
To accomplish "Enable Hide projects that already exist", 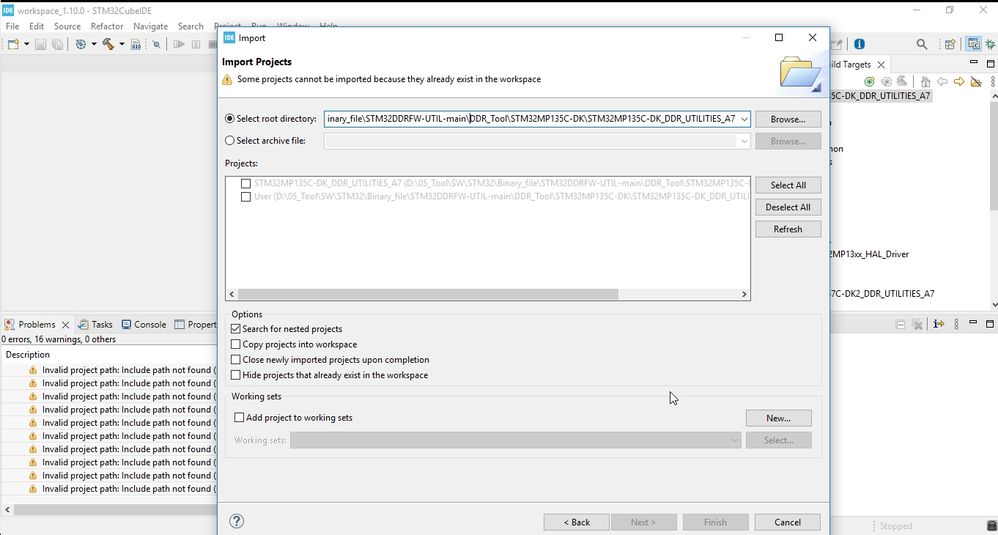I will tap(235, 375).
